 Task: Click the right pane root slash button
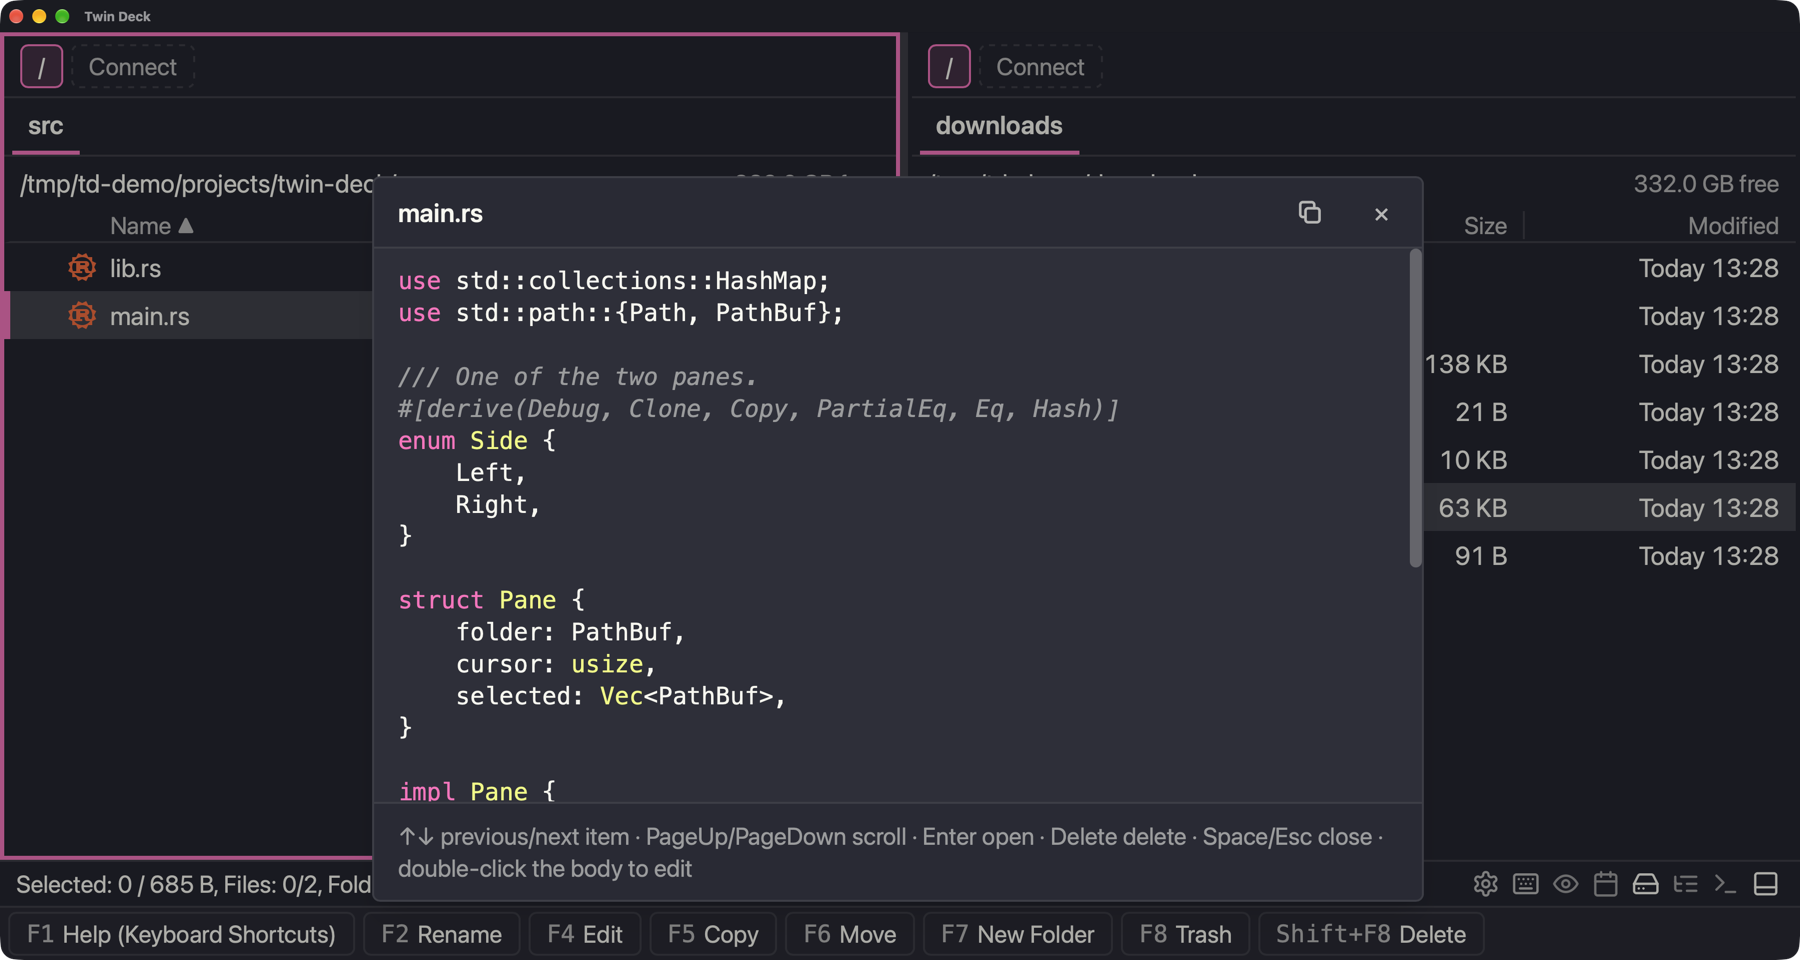tap(949, 67)
